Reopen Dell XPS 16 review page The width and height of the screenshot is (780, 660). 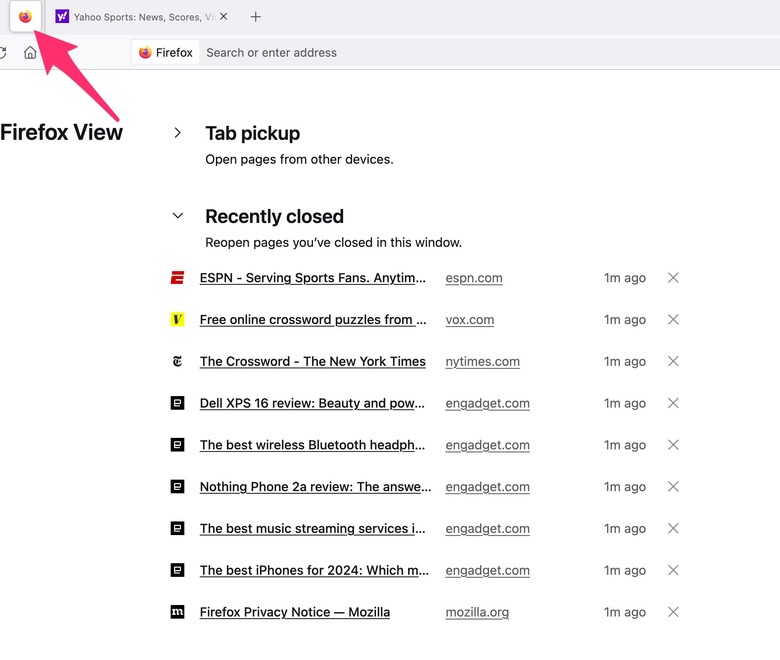click(312, 403)
